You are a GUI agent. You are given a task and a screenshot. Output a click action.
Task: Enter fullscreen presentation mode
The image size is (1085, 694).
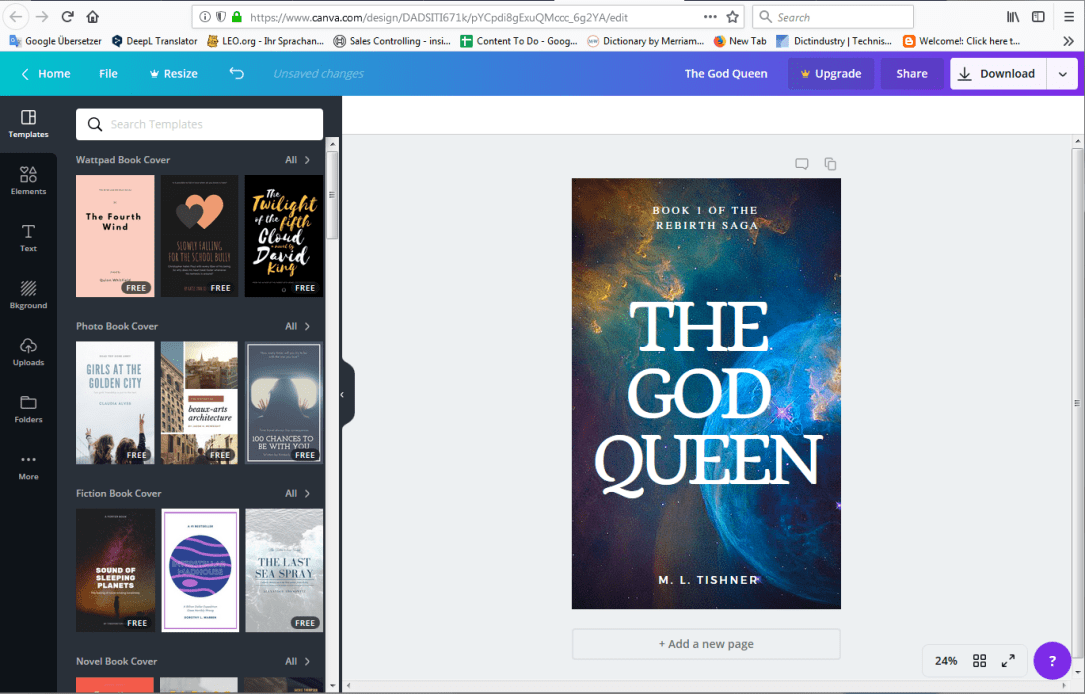point(1008,660)
